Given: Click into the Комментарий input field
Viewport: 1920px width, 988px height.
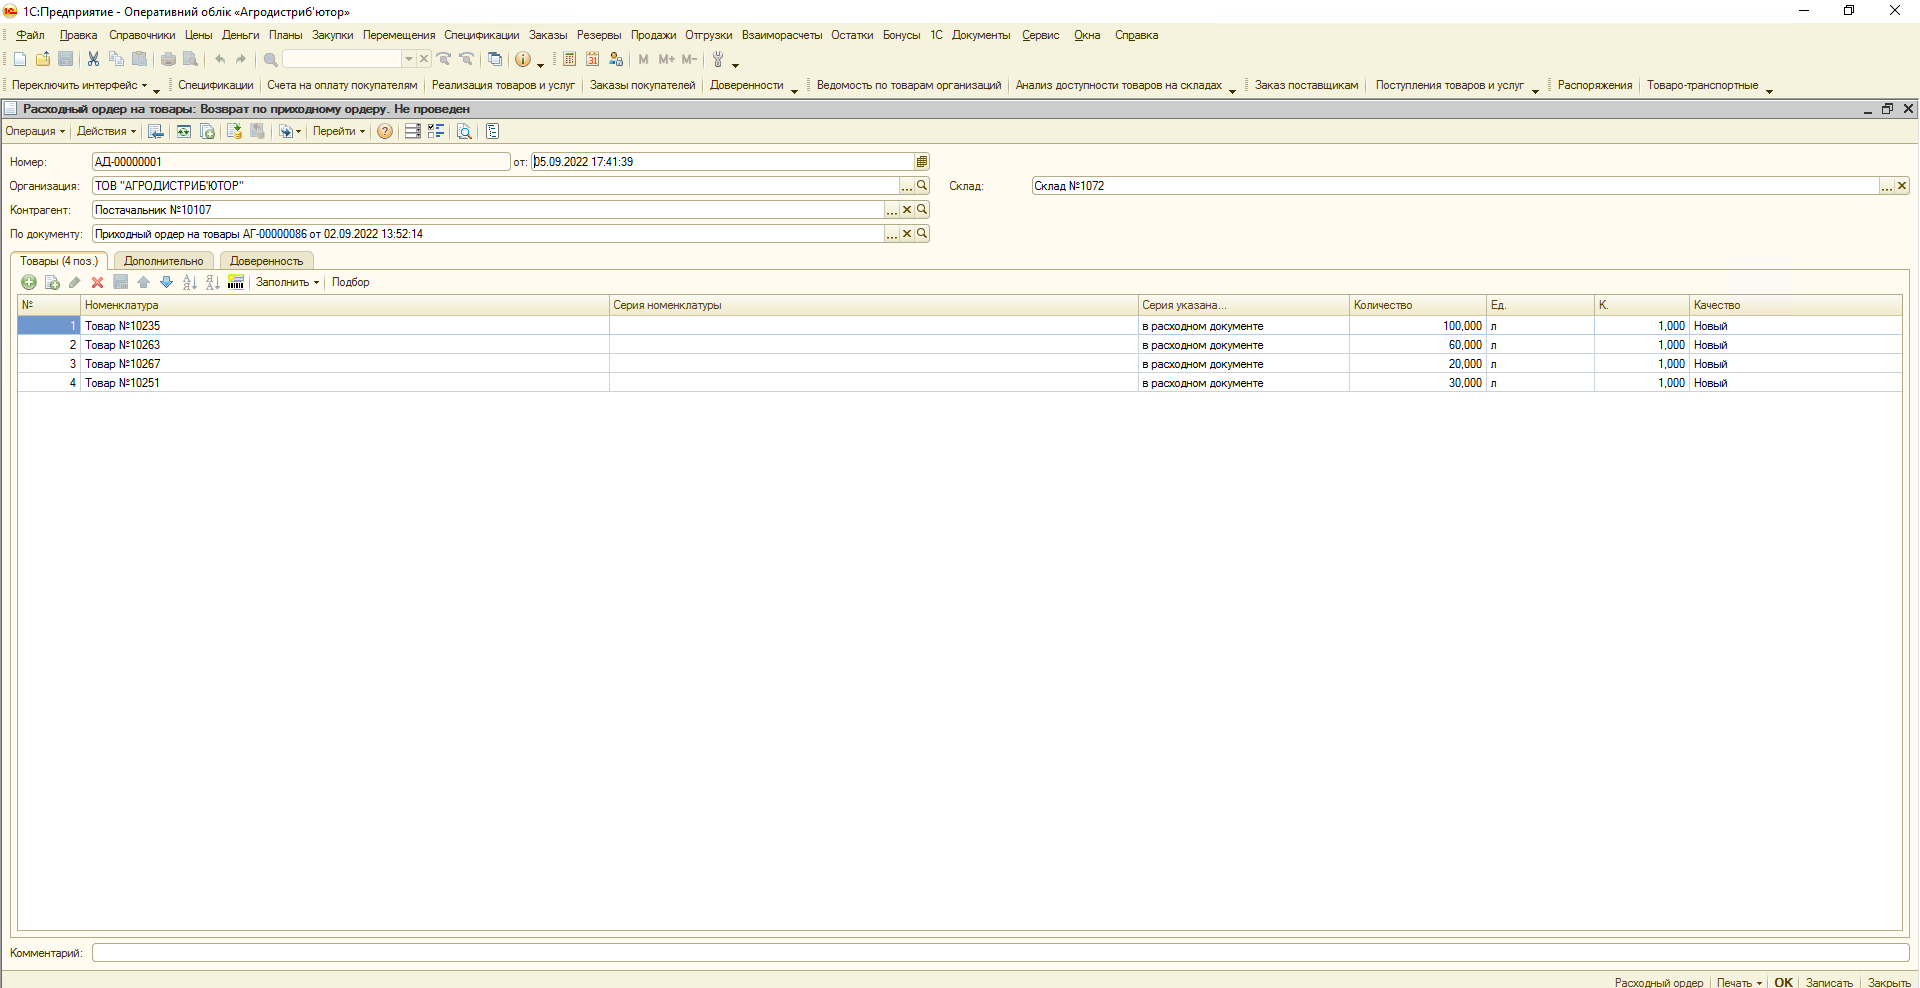Looking at the screenshot, I should pos(1000,953).
